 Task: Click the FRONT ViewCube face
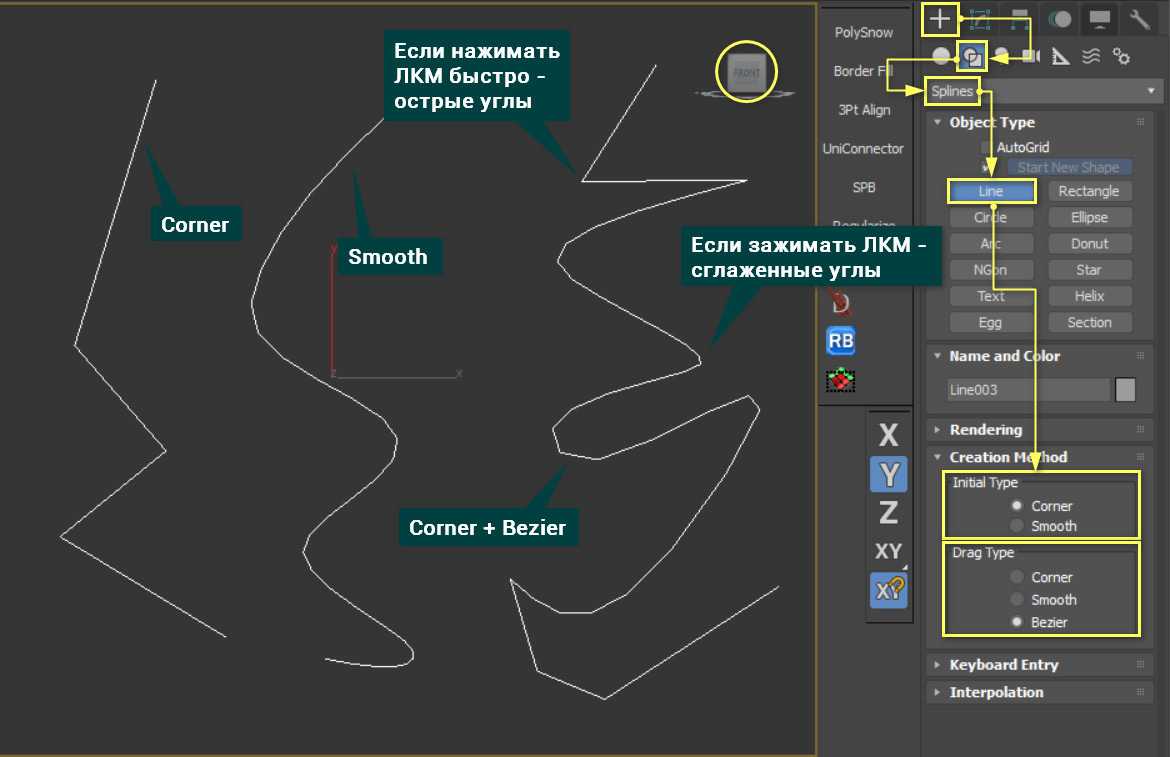click(746, 73)
